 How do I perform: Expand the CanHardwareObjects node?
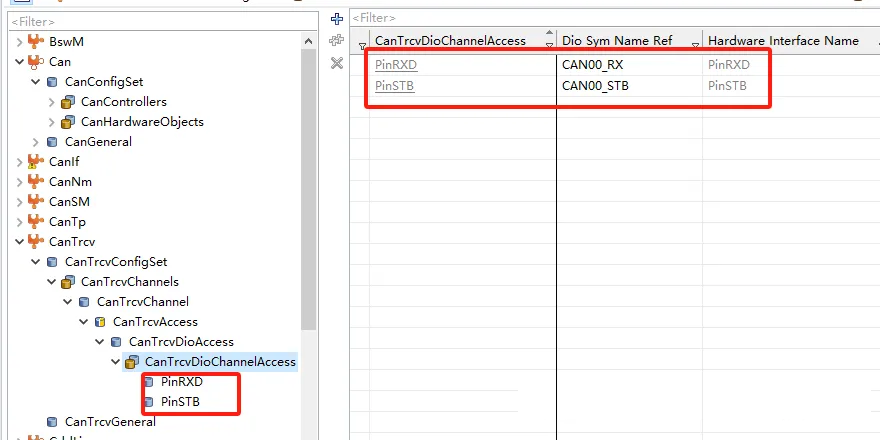tap(52, 122)
